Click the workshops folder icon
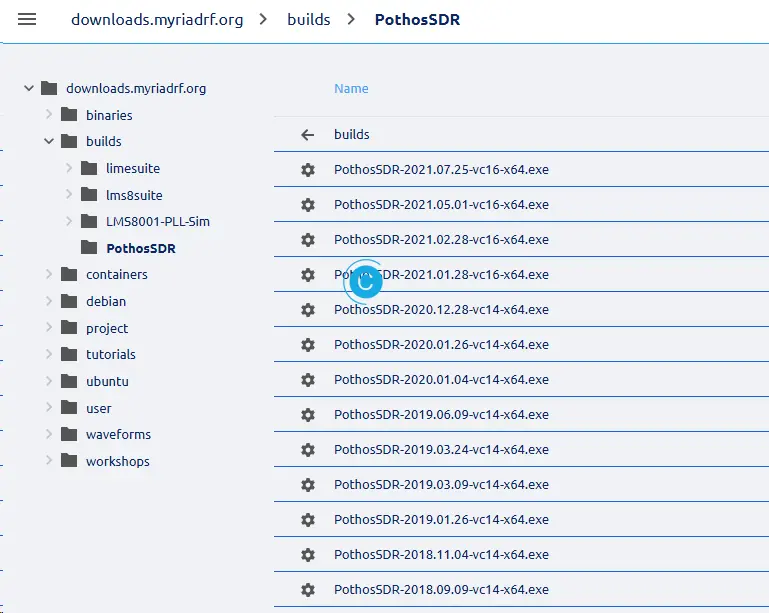 [x=69, y=460]
